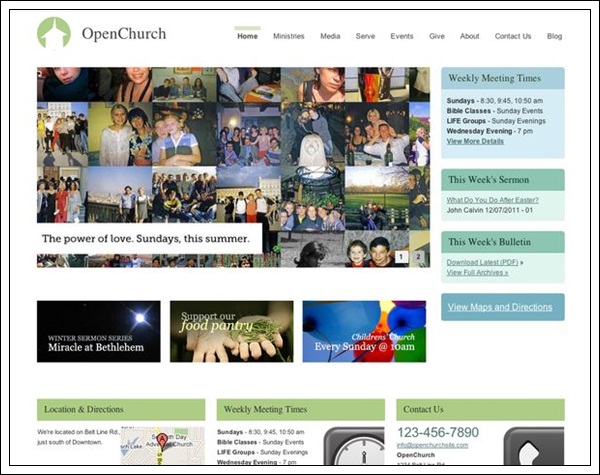The image size is (600, 475).
Task: Select the Give menu item
Action: click(x=437, y=36)
